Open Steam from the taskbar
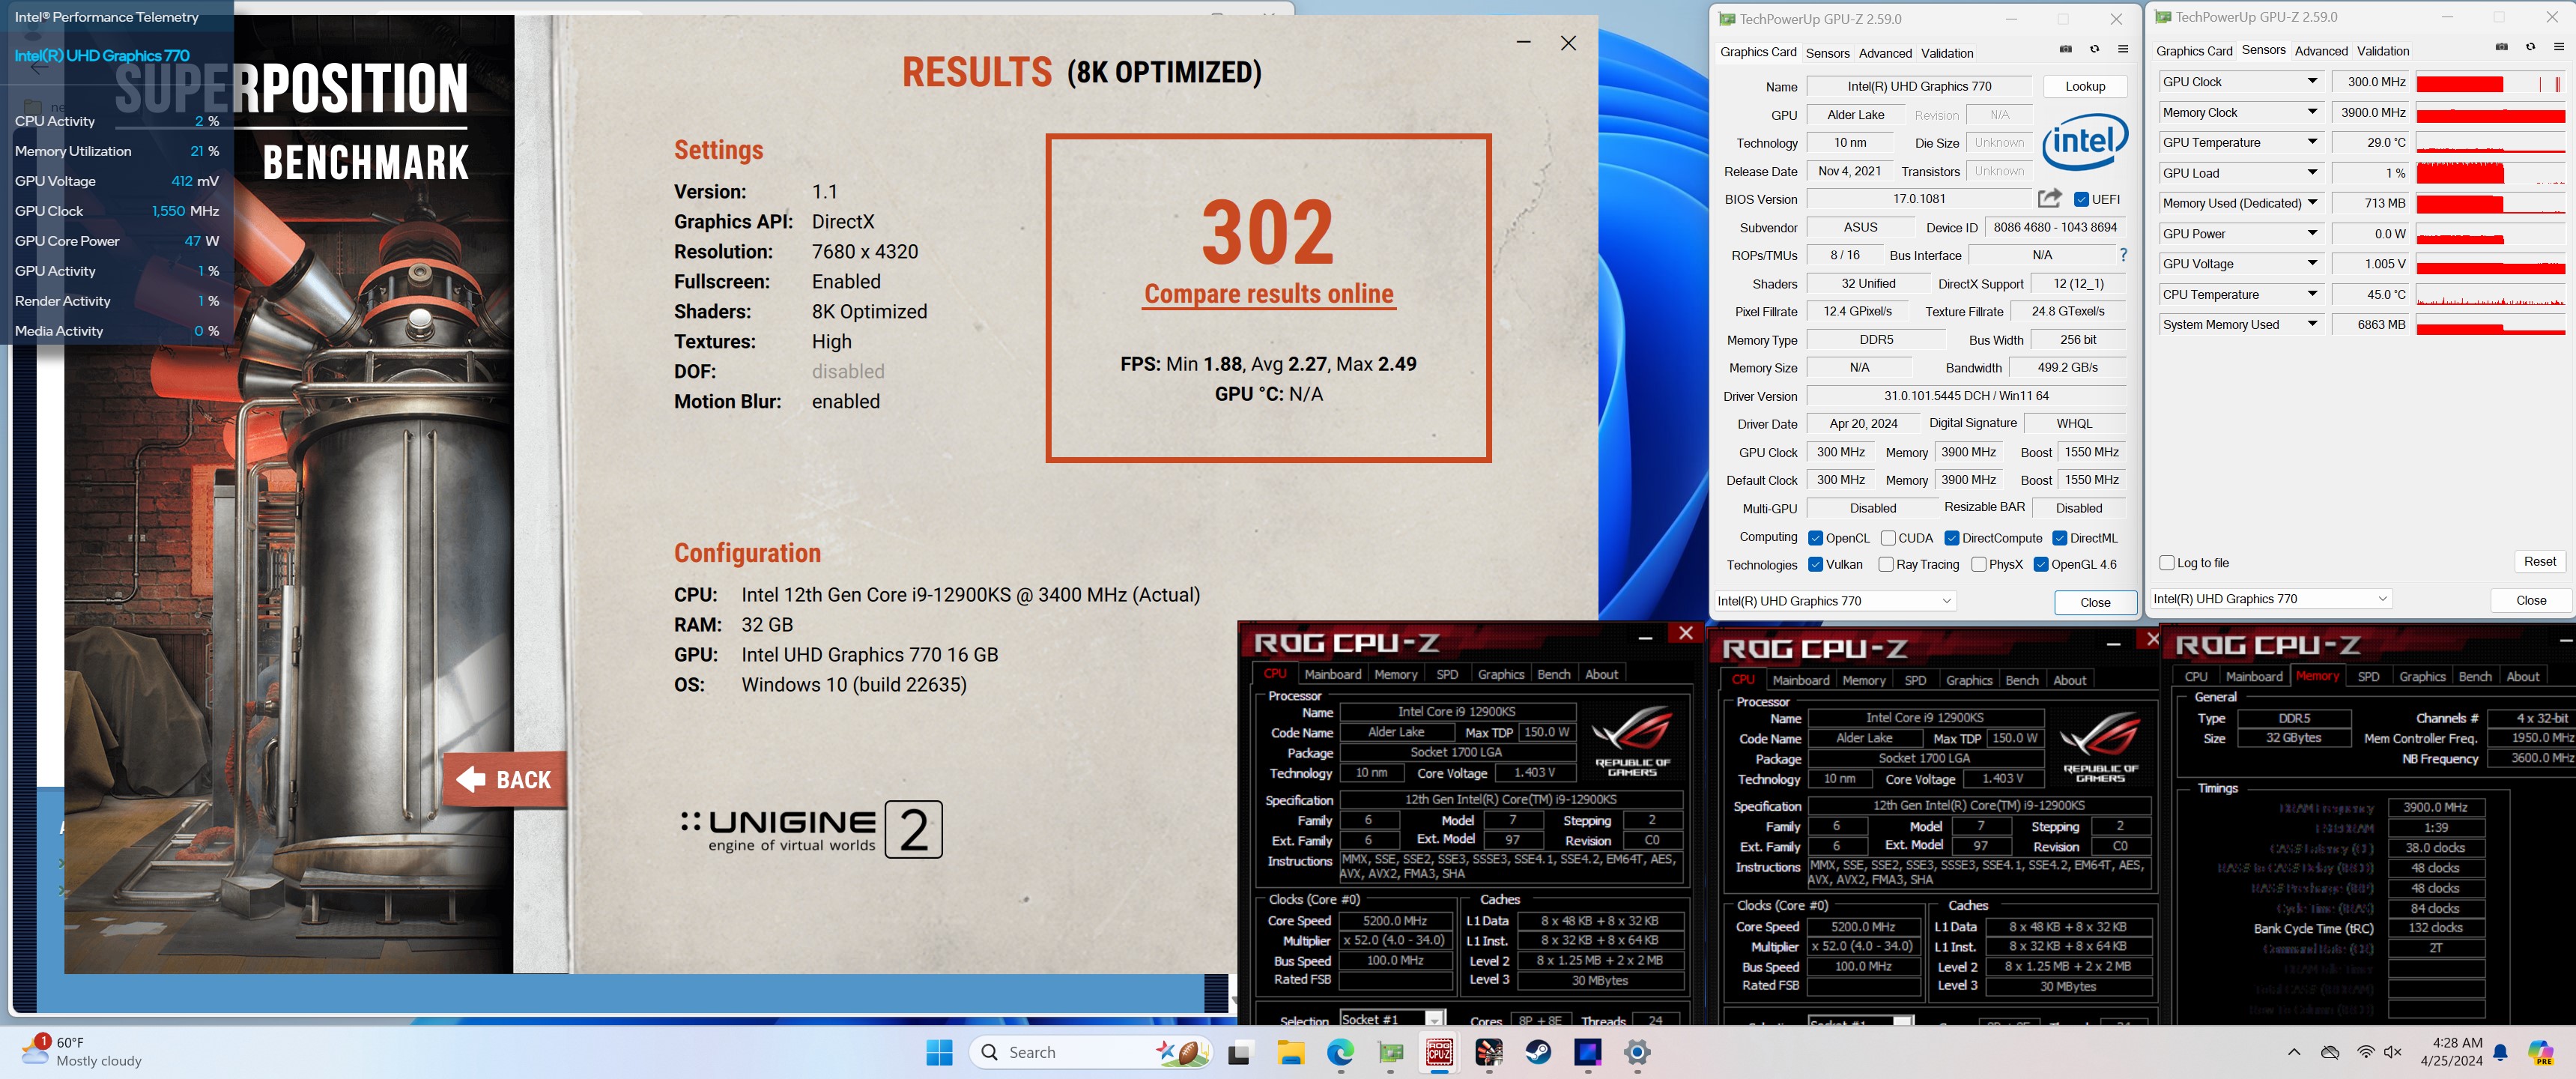The image size is (2576, 1079). click(x=1538, y=1052)
